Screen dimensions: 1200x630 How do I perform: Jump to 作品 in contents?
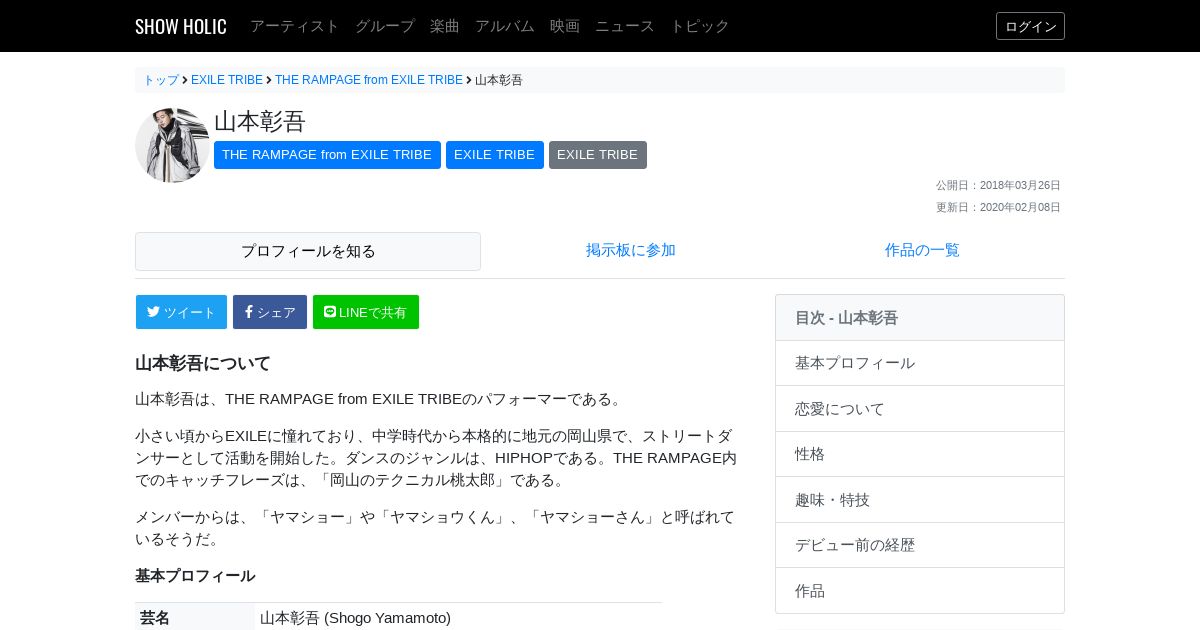(x=920, y=591)
